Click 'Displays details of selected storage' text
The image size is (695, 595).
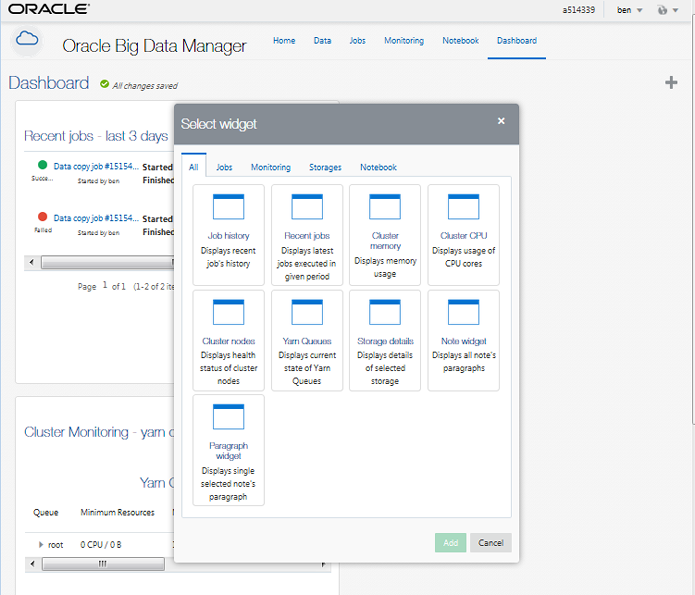385,368
